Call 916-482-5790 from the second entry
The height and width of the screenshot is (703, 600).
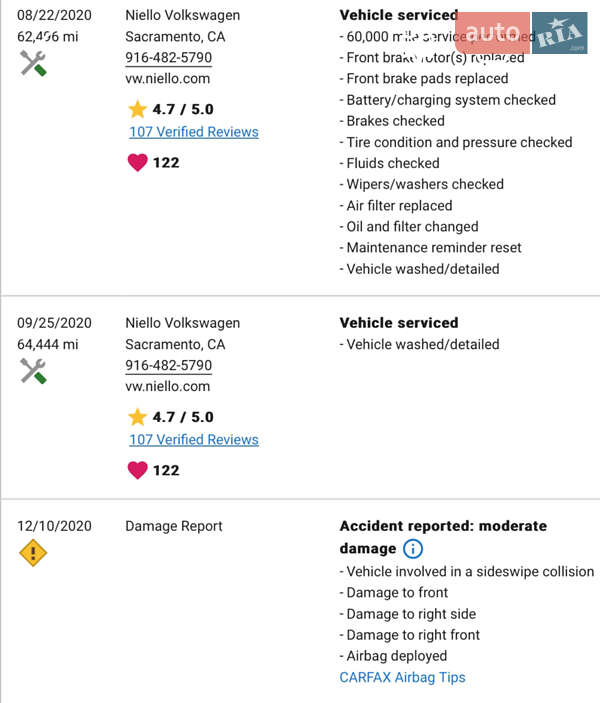(x=168, y=365)
